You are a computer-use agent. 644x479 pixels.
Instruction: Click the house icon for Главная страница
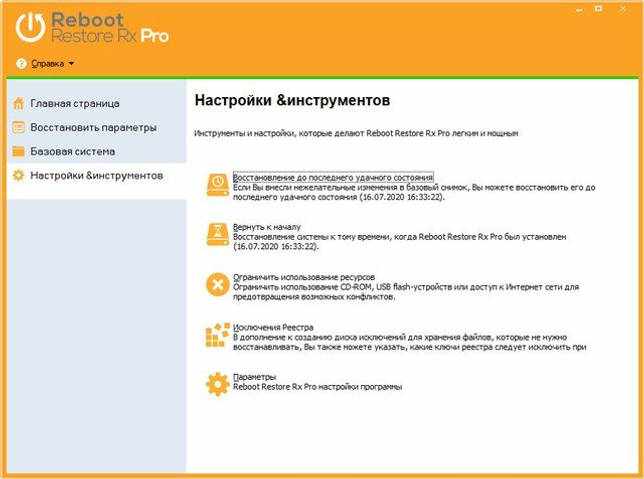(18, 104)
